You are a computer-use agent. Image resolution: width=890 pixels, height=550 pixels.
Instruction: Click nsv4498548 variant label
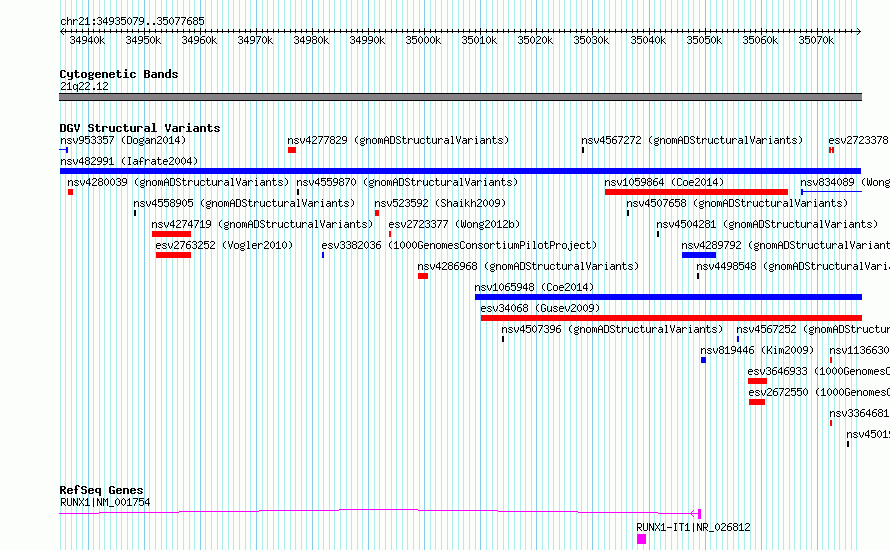(793, 266)
